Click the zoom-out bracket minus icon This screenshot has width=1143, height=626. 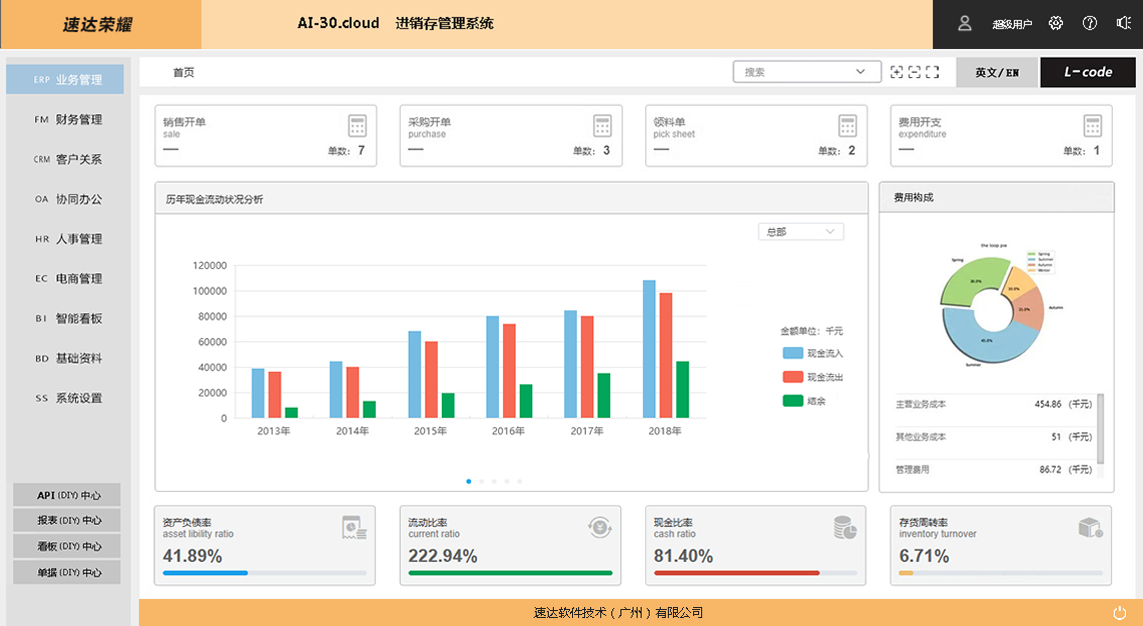(x=914, y=72)
